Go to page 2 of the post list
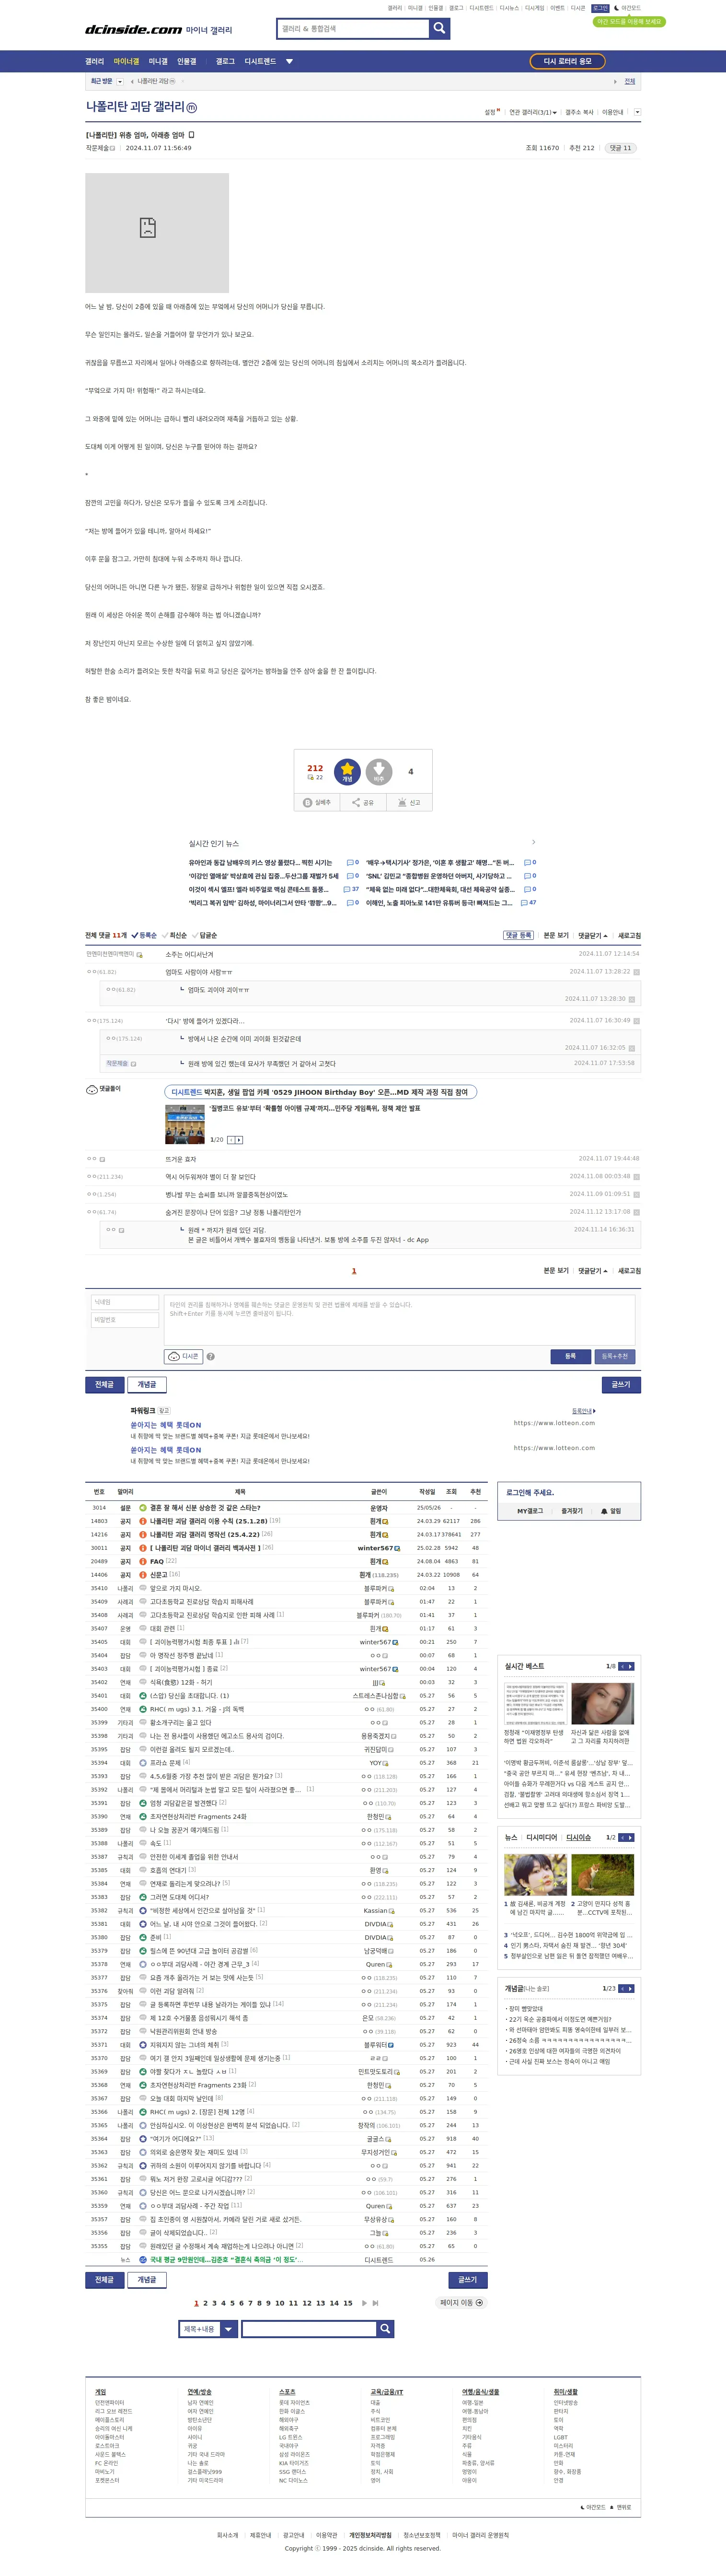The height and width of the screenshot is (2576, 726). click(205, 2303)
